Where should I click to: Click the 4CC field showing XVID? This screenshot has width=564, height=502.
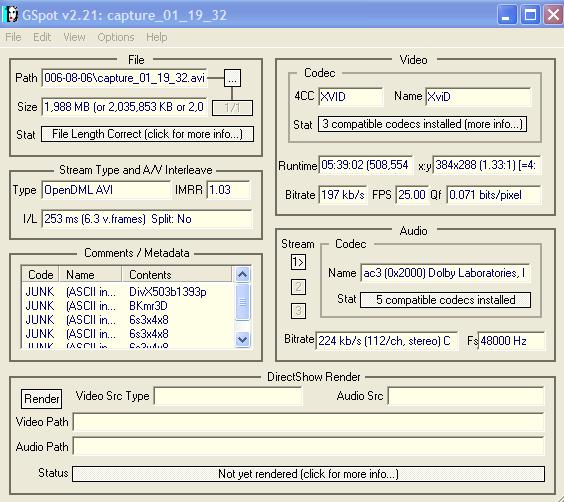(351, 96)
